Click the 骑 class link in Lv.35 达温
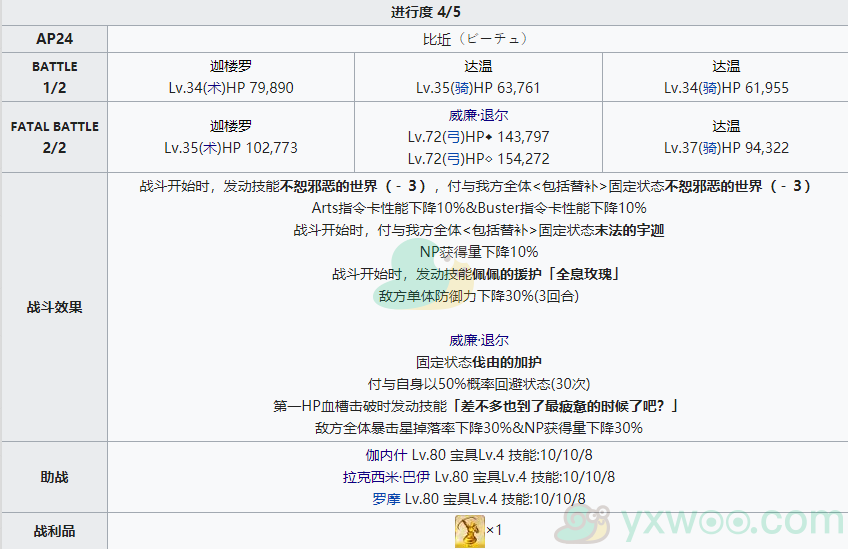The width and height of the screenshot is (848, 549). 463,88
